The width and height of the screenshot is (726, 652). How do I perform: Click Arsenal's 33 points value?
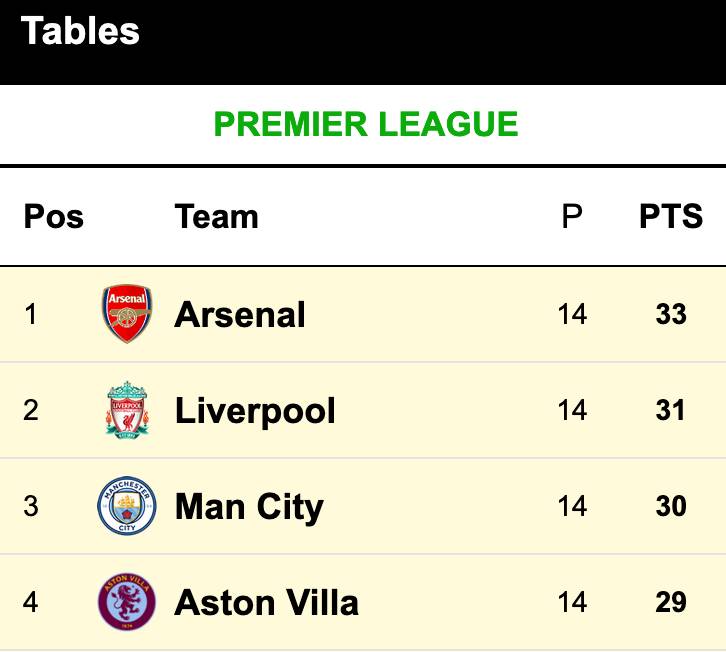point(671,315)
